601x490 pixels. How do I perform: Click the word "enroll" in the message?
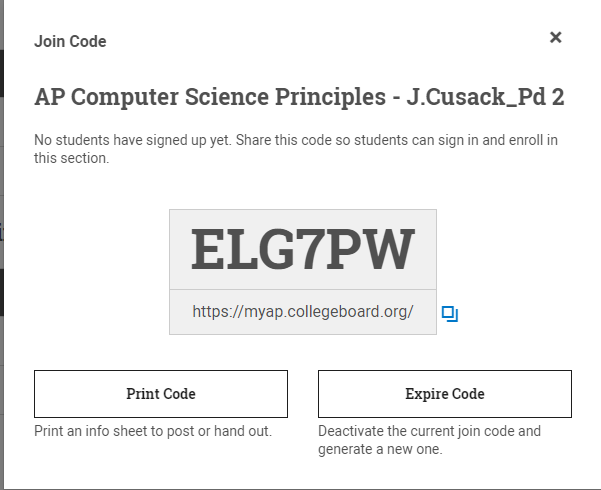click(521, 140)
